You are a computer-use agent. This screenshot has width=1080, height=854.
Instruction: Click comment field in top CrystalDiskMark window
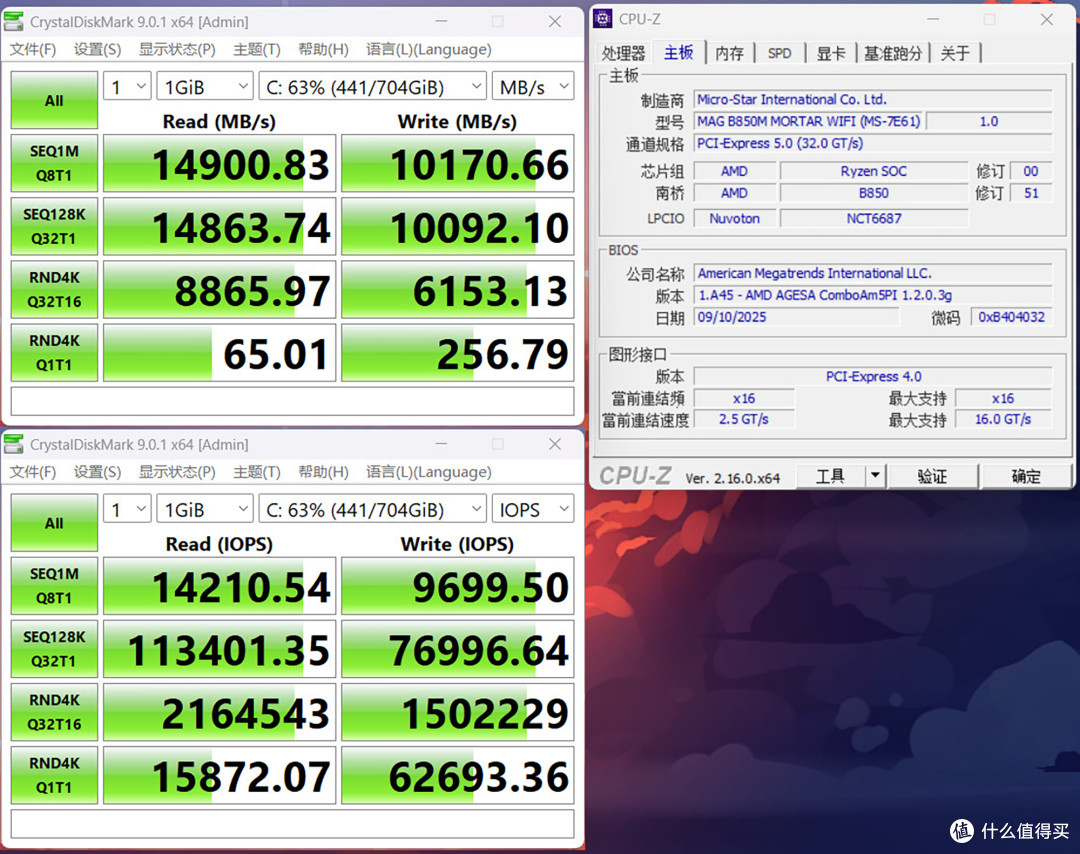point(292,400)
